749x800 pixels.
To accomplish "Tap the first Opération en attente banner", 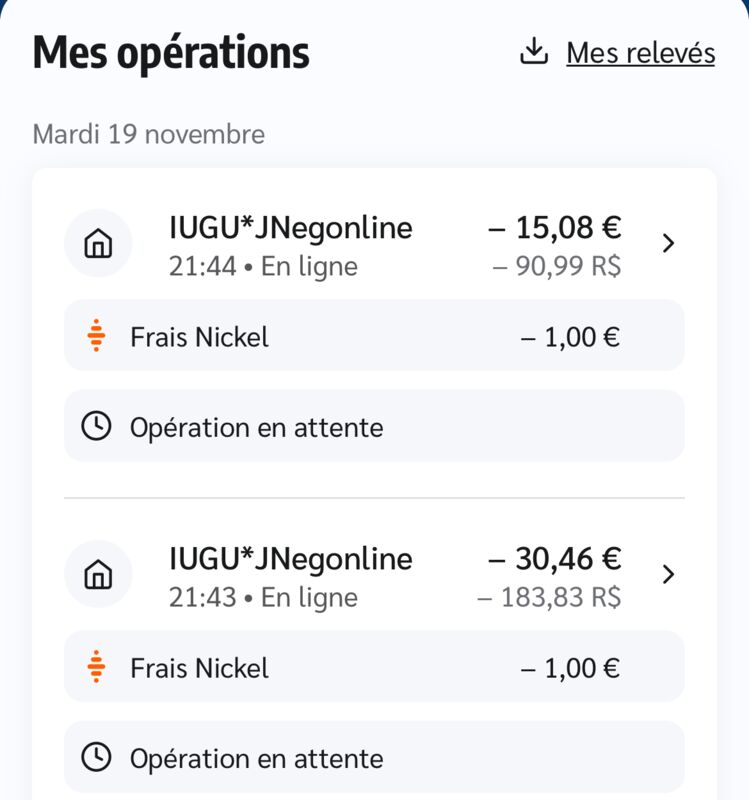I will point(374,426).
